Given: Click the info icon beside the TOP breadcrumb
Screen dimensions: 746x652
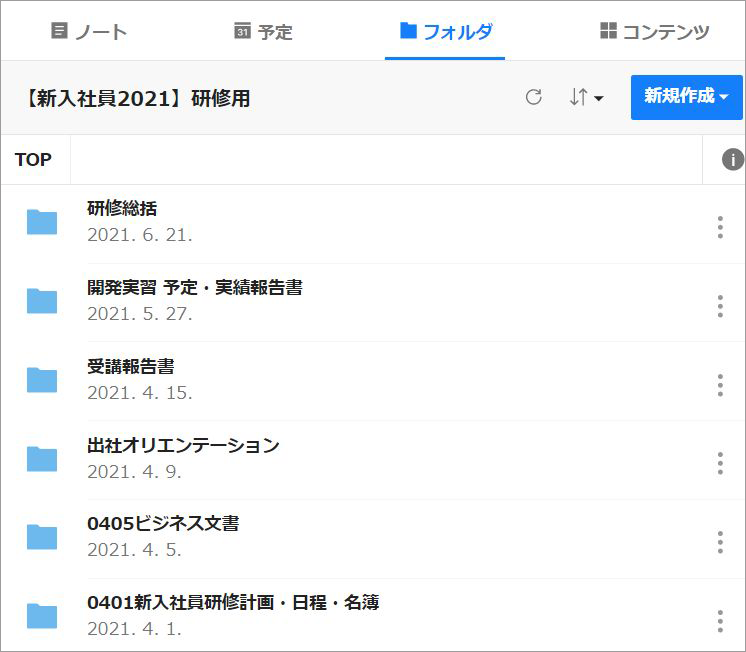Looking at the screenshot, I should tap(733, 160).
